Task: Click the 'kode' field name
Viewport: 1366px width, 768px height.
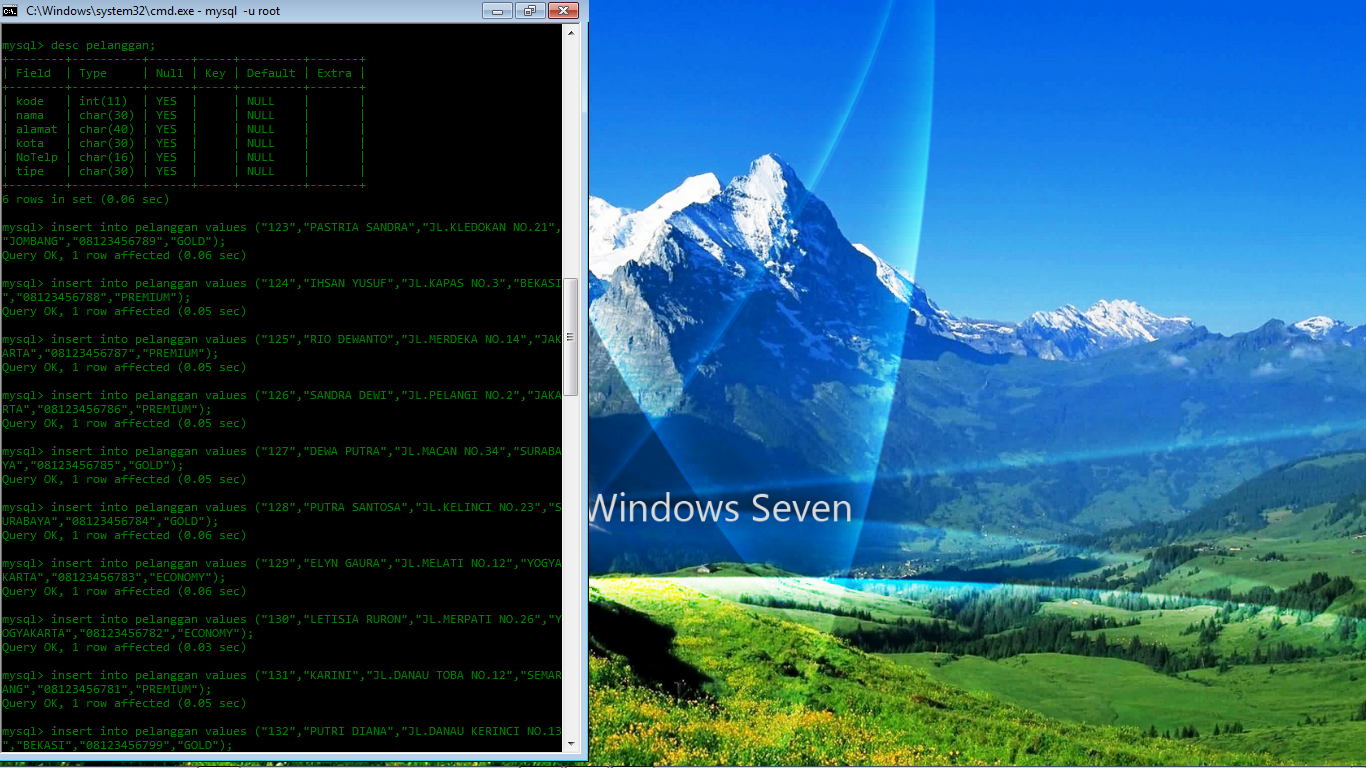Action: point(30,101)
